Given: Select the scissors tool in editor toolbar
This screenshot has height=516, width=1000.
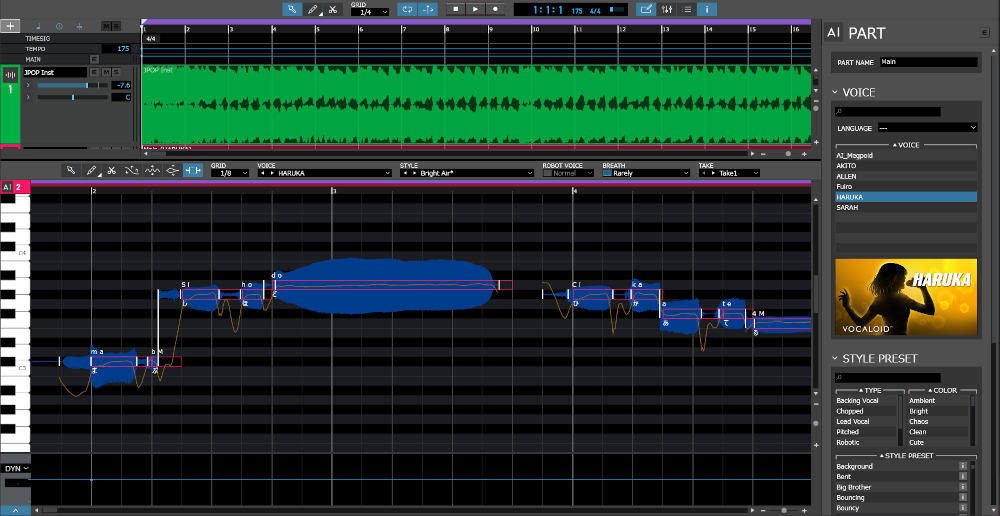Looking at the screenshot, I should click(x=112, y=170).
